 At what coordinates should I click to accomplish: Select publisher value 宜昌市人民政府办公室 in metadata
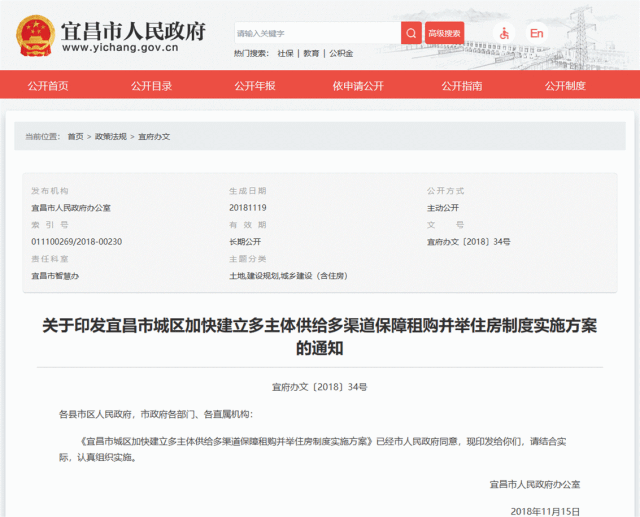coord(71,208)
